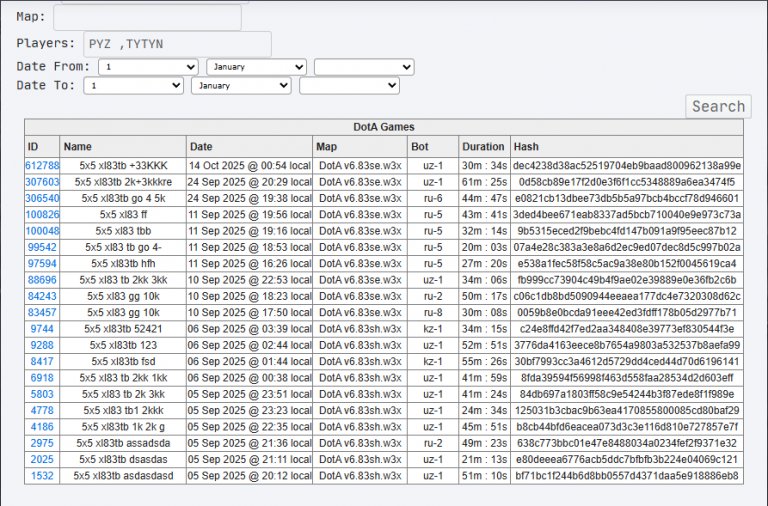The height and width of the screenshot is (506, 768).
Task: Open the Date From day dropdown
Action: click(x=148, y=67)
